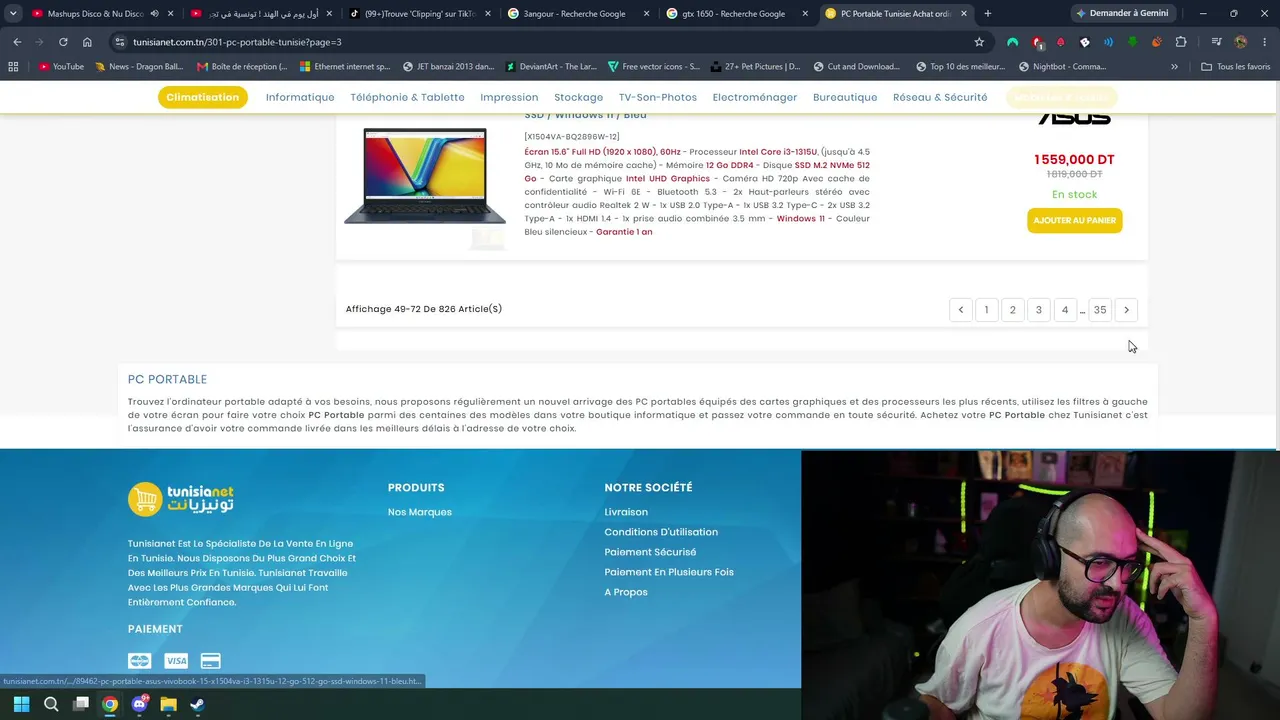Open the orange extension icon in toolbar
1280x720 pixels.
click(x=1157, y=42)
